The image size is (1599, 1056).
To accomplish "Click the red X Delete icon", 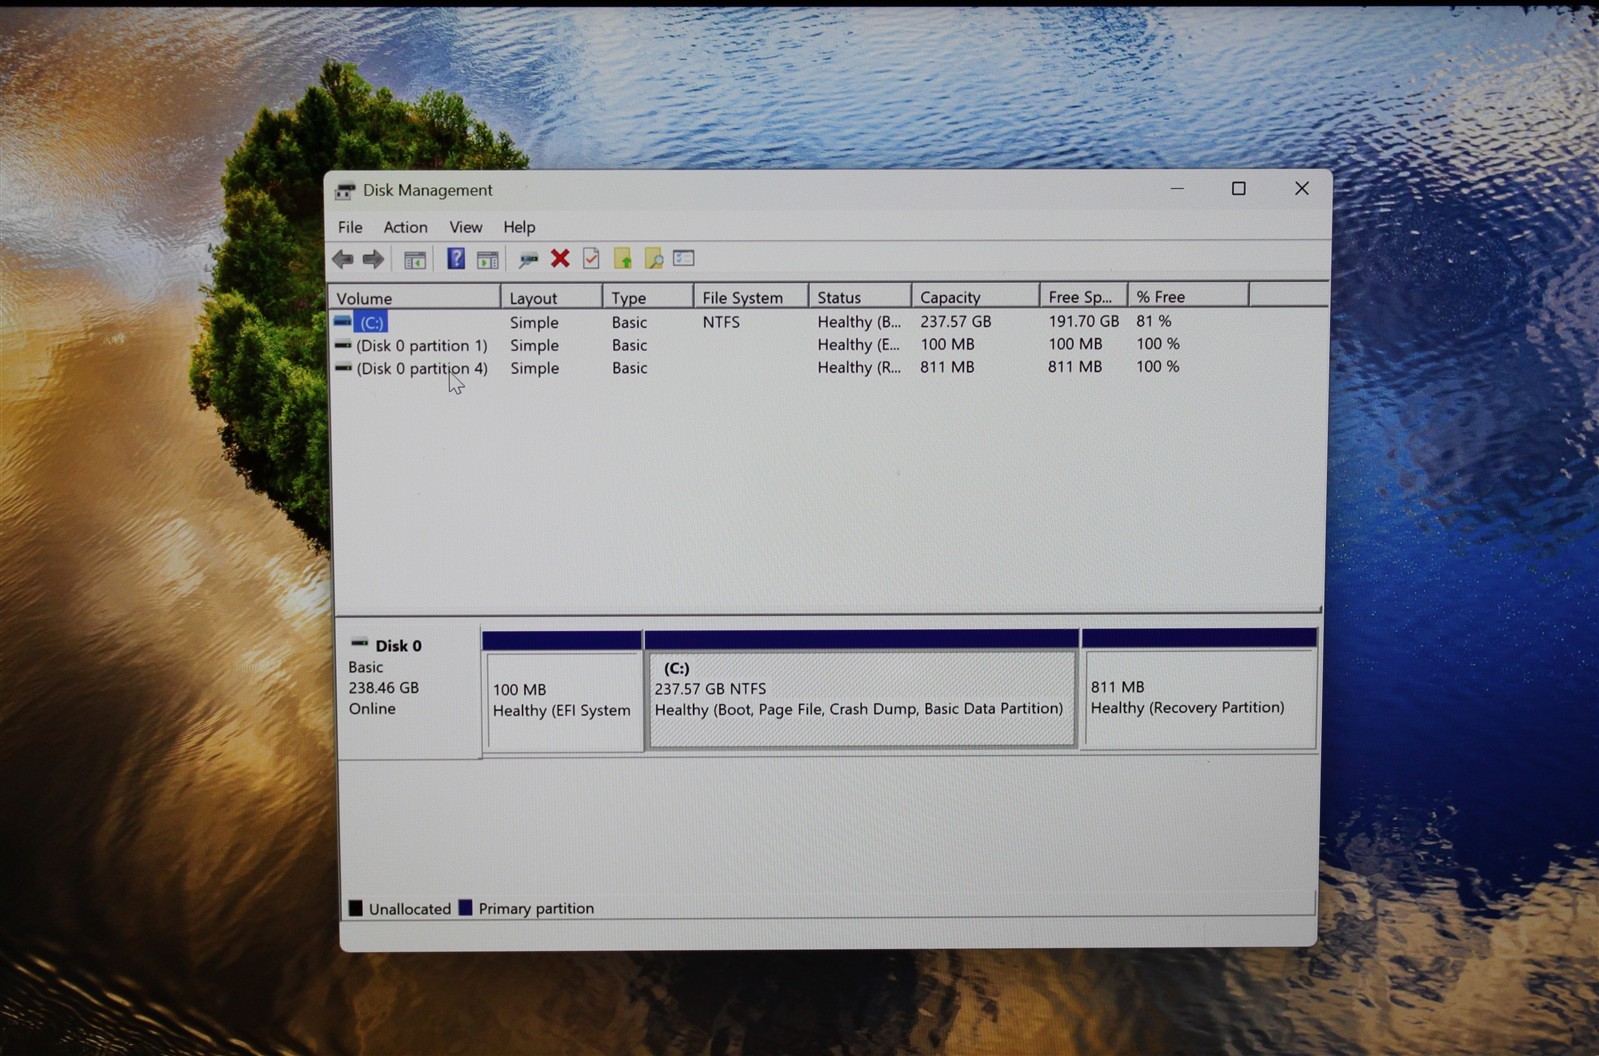I will [560, 259].
